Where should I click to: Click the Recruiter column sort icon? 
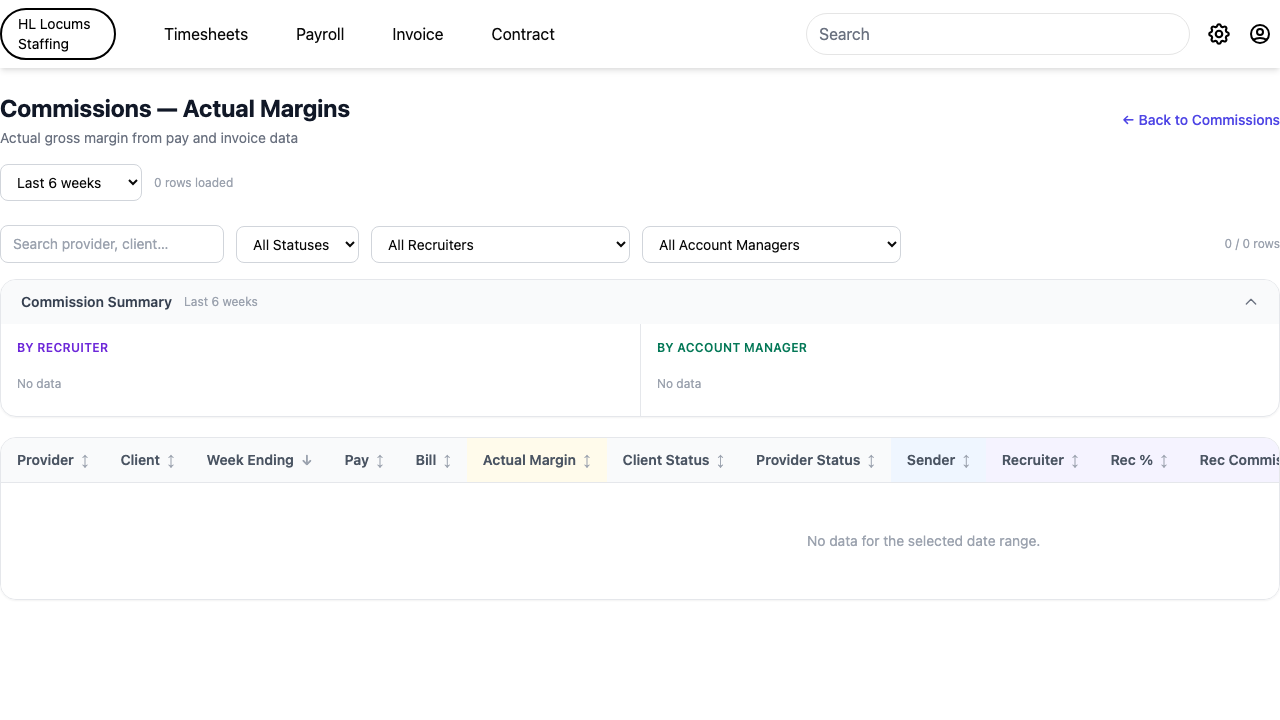tap(1075, 461)
